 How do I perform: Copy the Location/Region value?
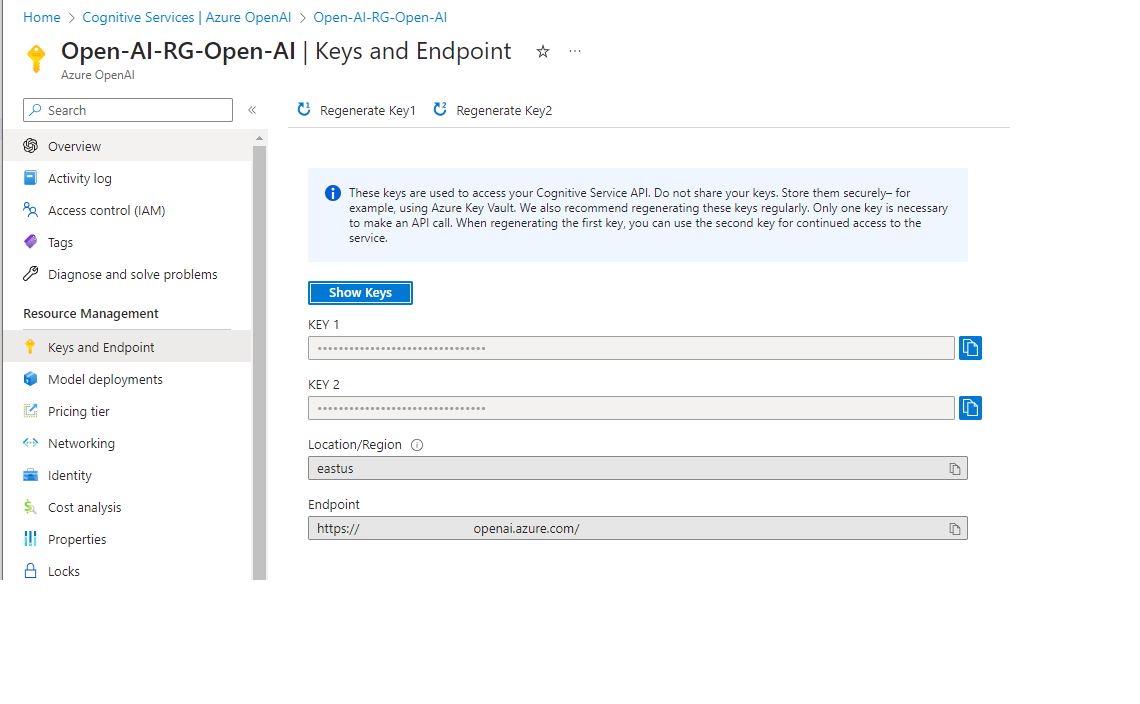tap(955, 469)
